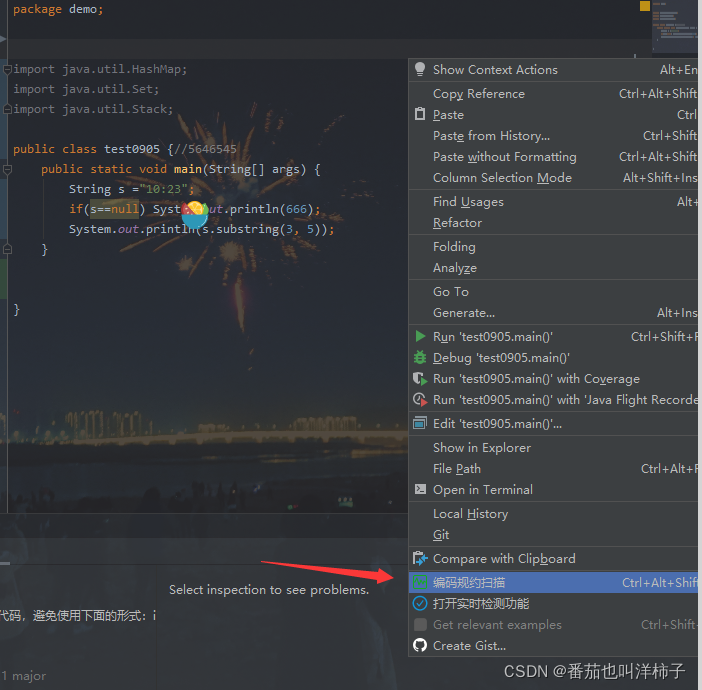The width and height of the screenshot is (702, 690).
Task: Choose Show in Explorer
Action: pos(553,448)
